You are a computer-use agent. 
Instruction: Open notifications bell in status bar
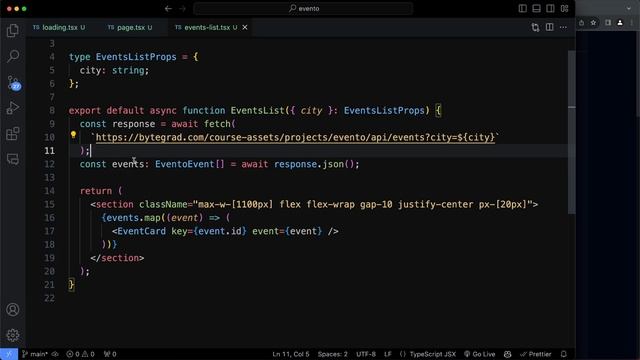tap(564, 354)
